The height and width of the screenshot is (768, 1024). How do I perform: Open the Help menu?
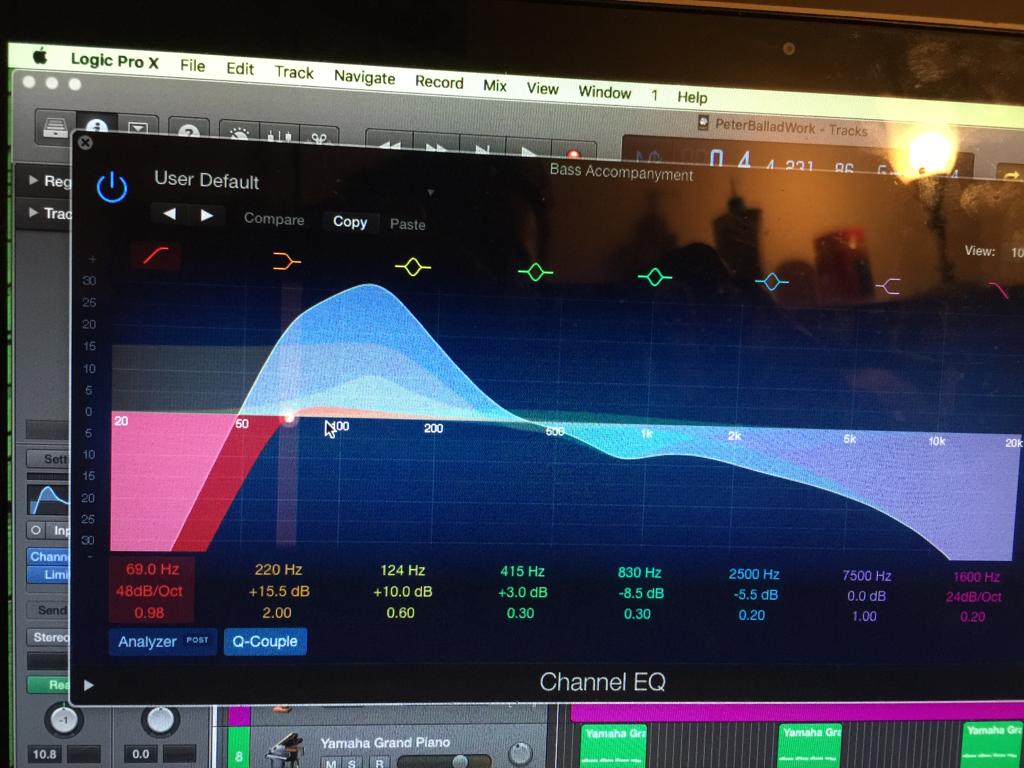pyautogui.click(x=692, y=97)
